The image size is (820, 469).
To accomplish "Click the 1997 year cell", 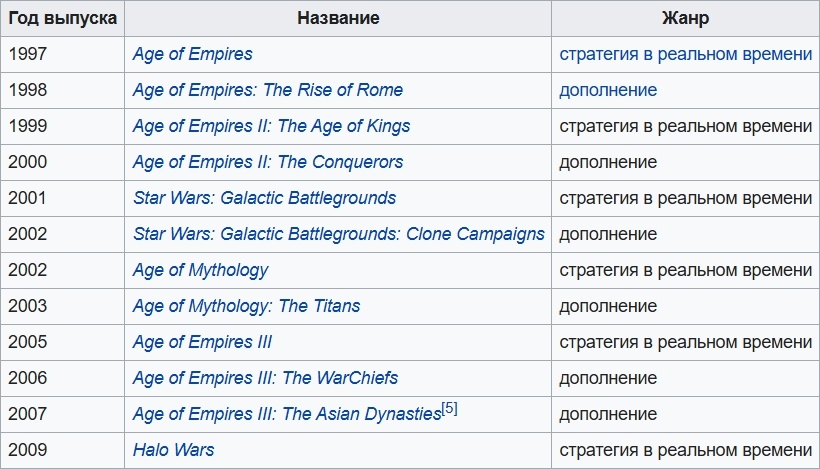I will pos(27,54).
